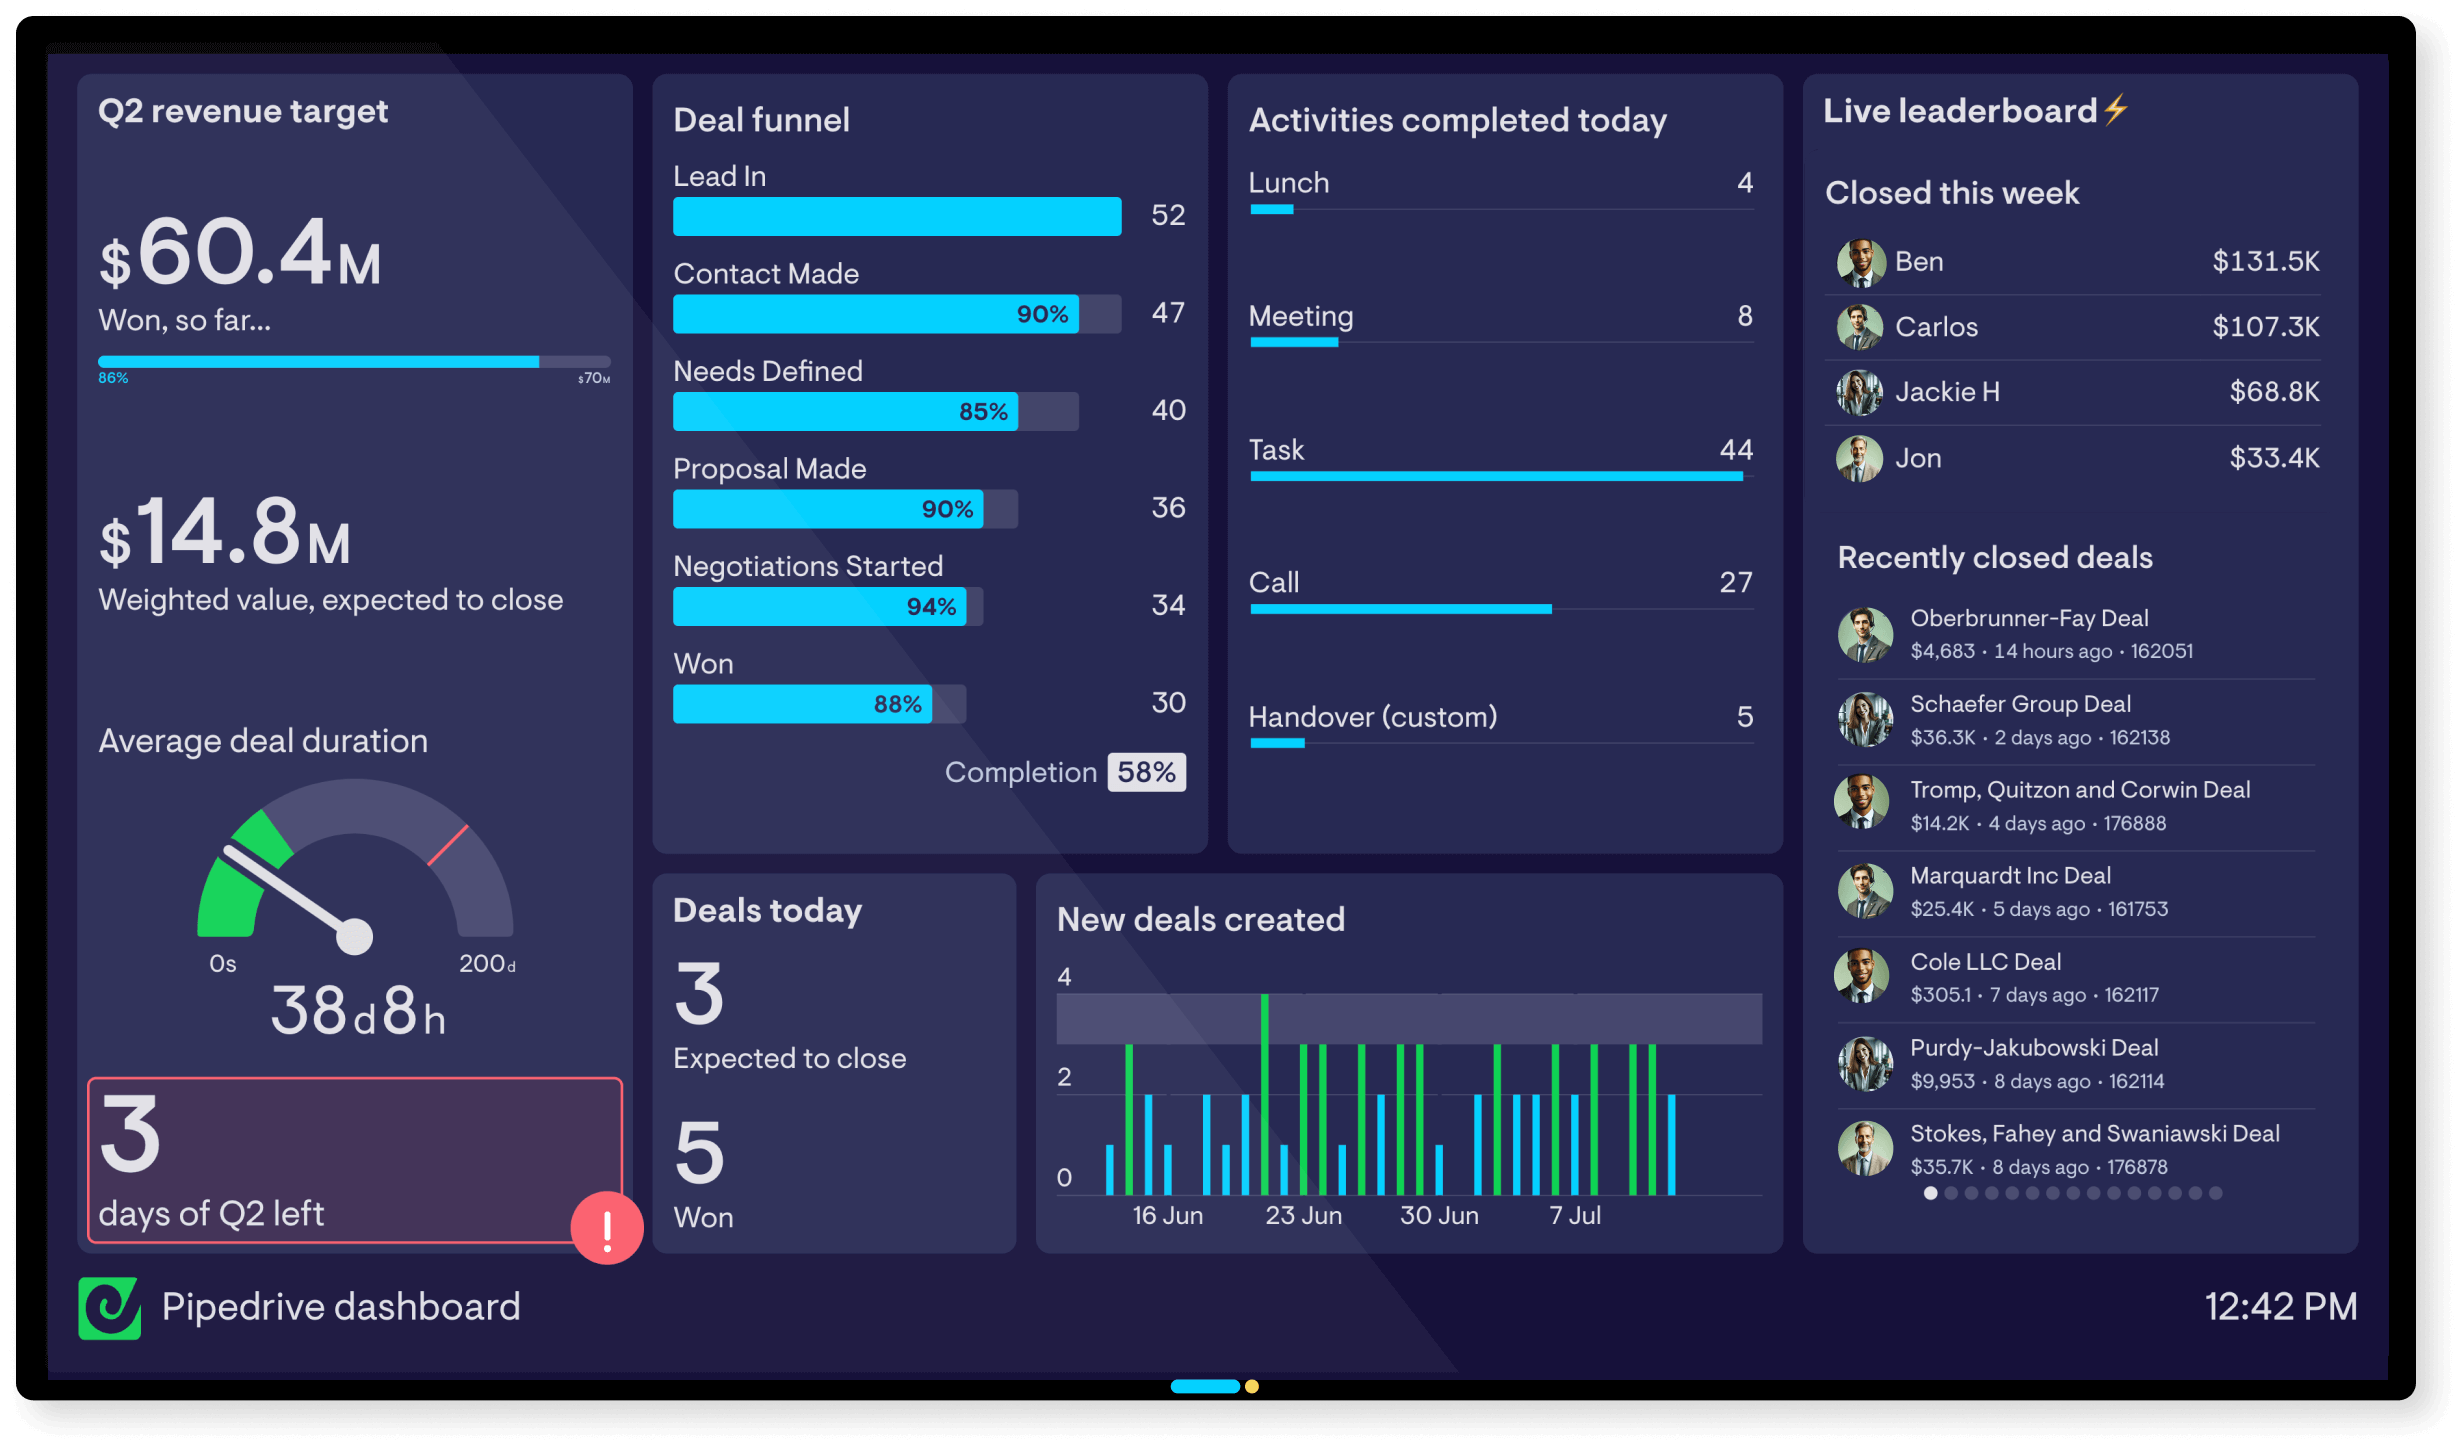Click Jackie H's $68.8K closed amount
Image resolution: width=2464 pixels, height=1449 pixels.
point(2274,392)
